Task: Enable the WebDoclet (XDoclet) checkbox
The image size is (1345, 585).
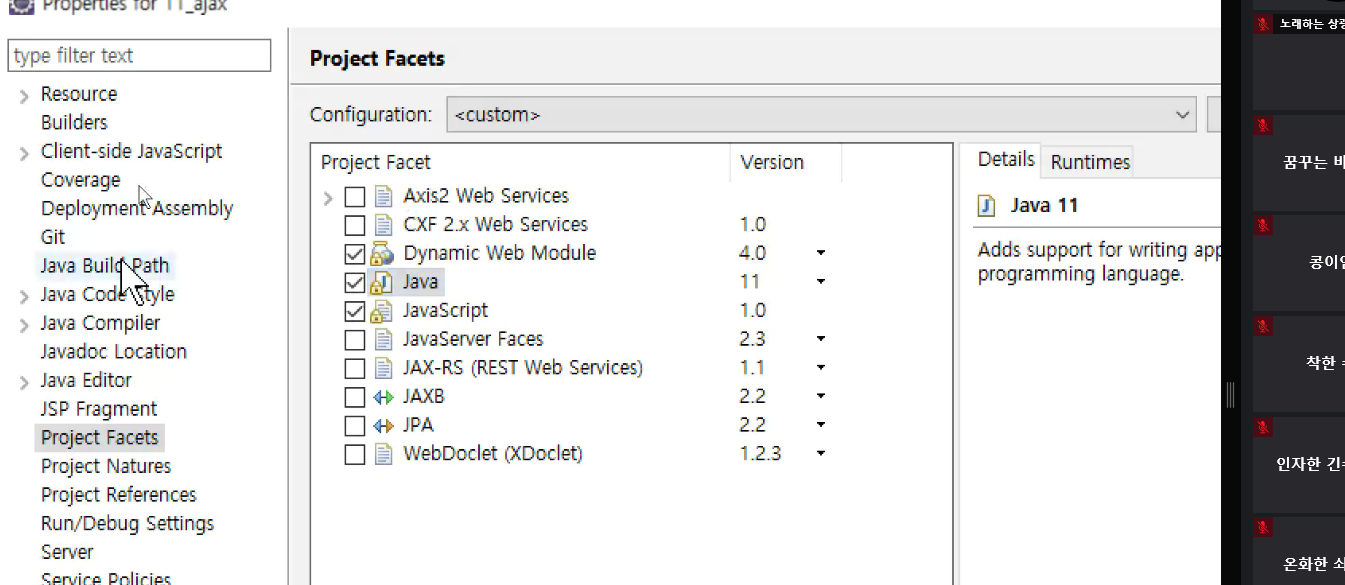Action: (355, 454)
